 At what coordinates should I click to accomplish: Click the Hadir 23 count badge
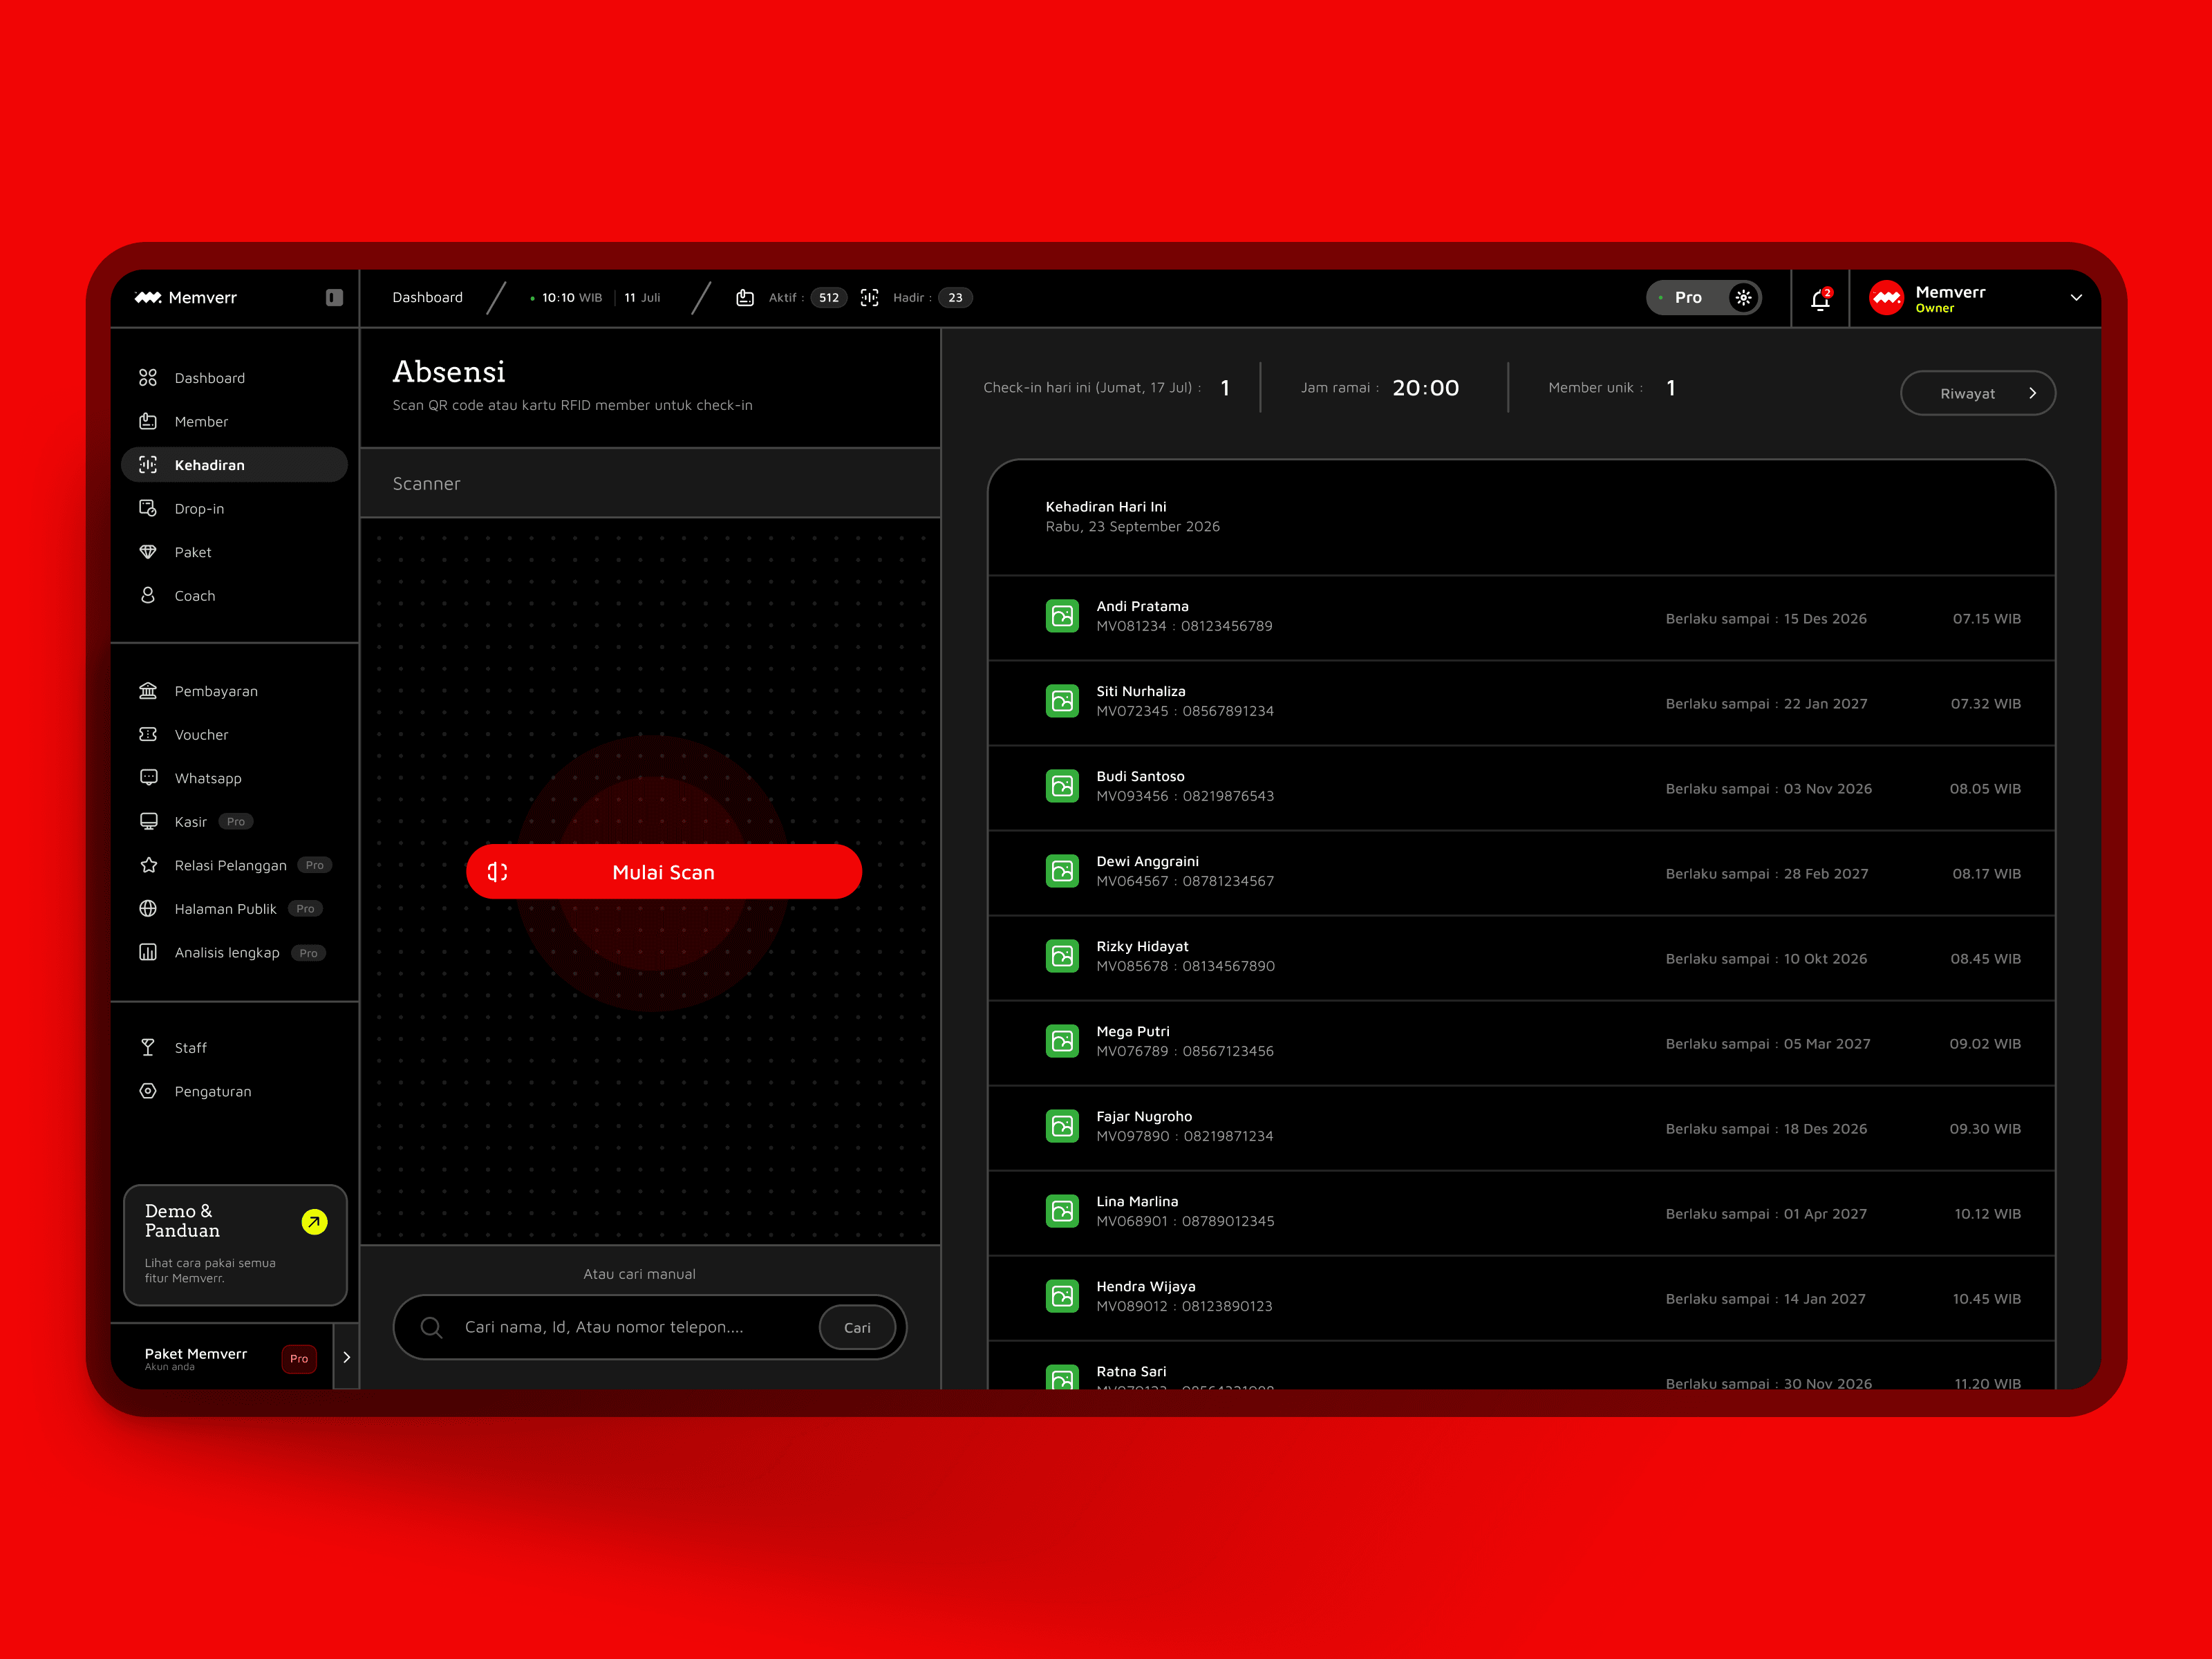click(x=955, y=297)
